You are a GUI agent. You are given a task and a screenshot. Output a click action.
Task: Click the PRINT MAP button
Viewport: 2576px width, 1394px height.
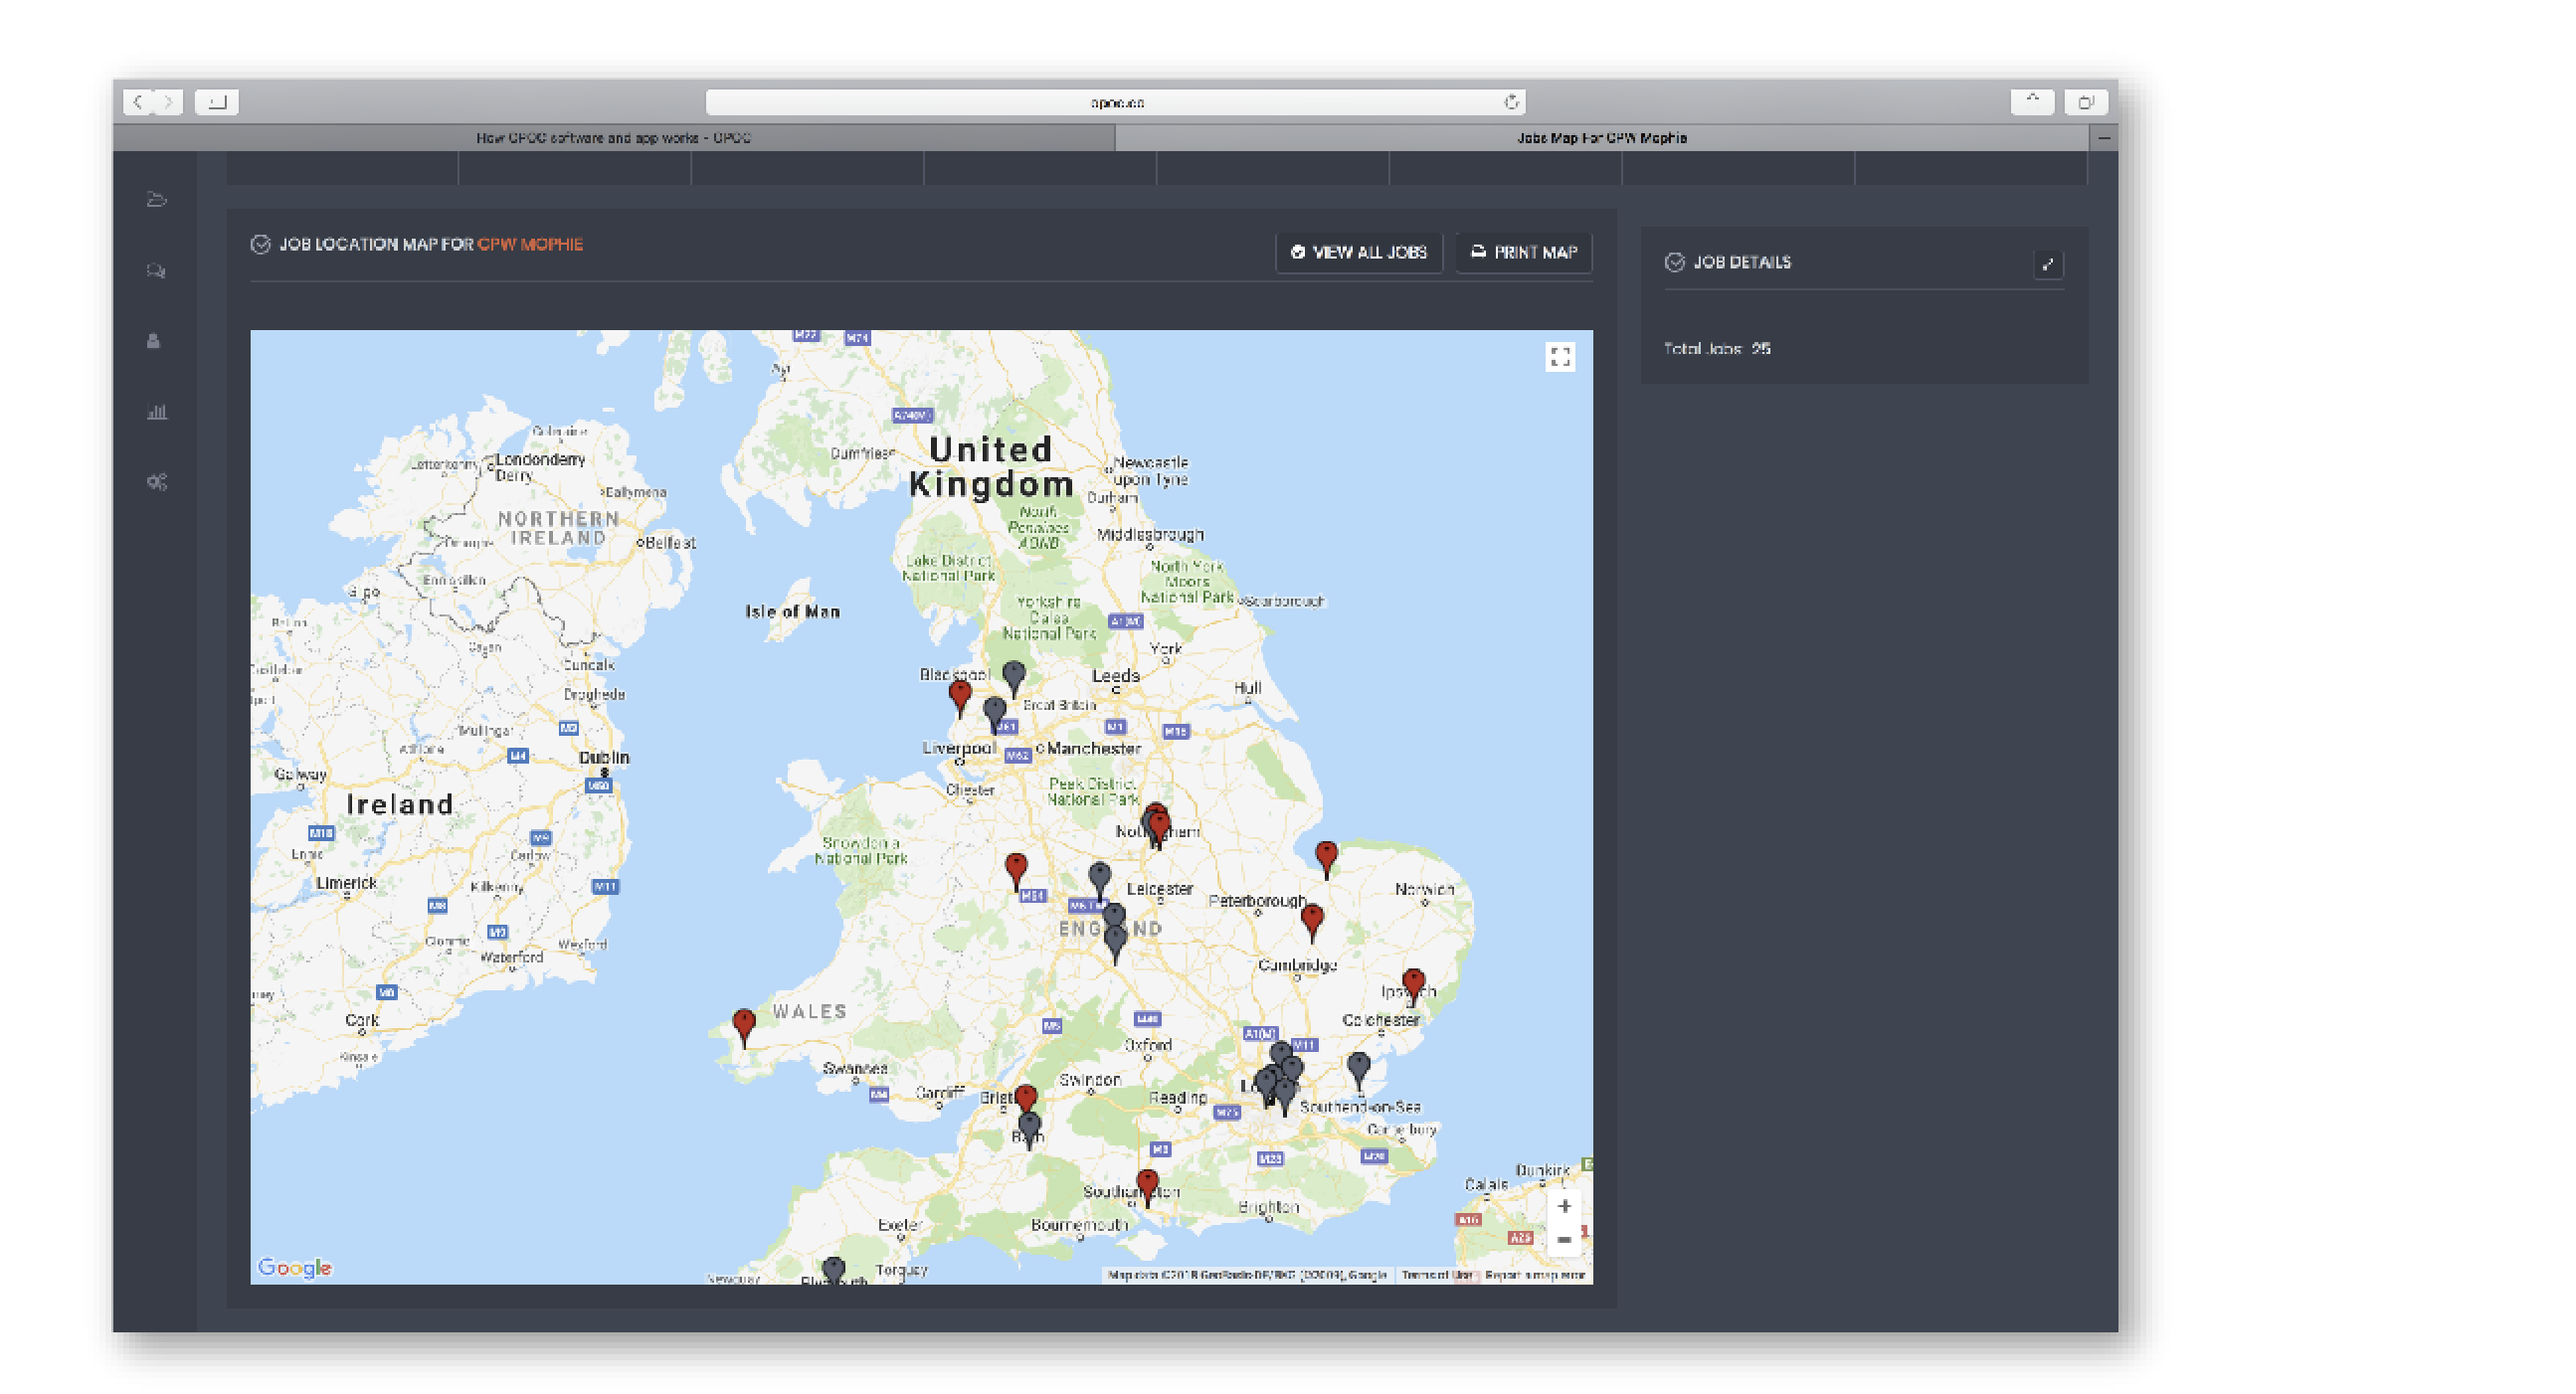click(x=1524, y=252)
